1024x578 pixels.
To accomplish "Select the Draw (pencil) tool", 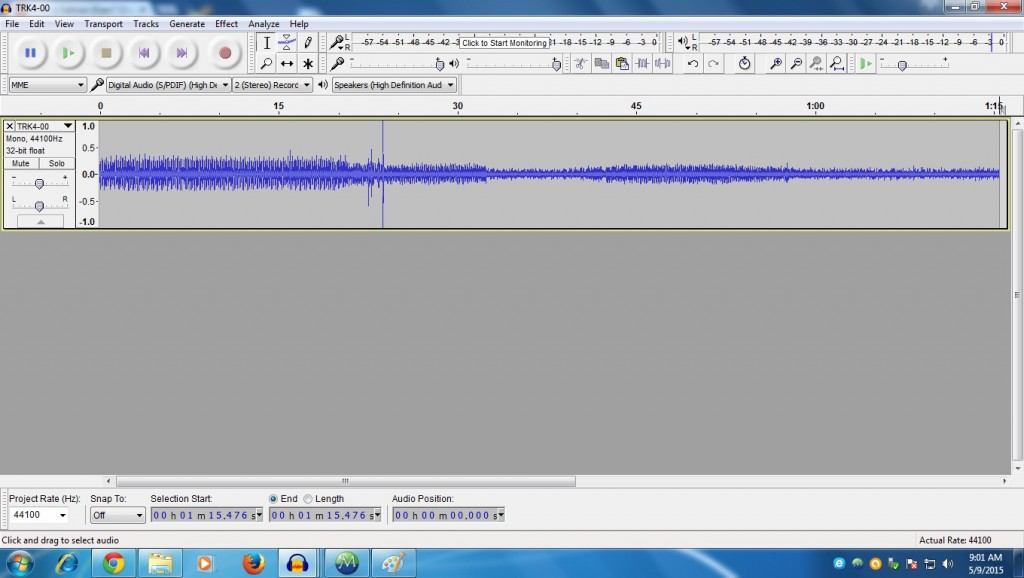I will point(307,43).
